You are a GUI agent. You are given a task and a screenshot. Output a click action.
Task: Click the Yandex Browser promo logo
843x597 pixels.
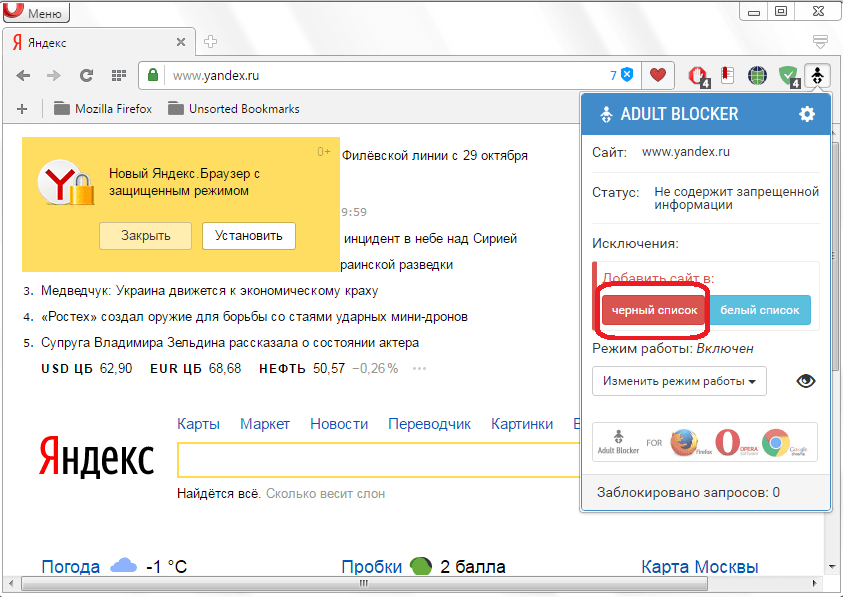[66, 182]
